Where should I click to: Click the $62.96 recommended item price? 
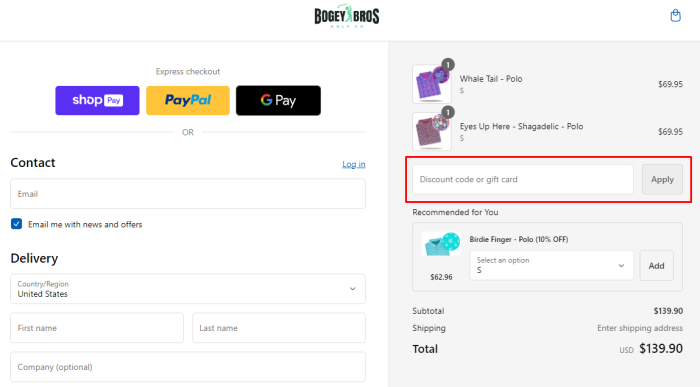[x=441, y=277]
